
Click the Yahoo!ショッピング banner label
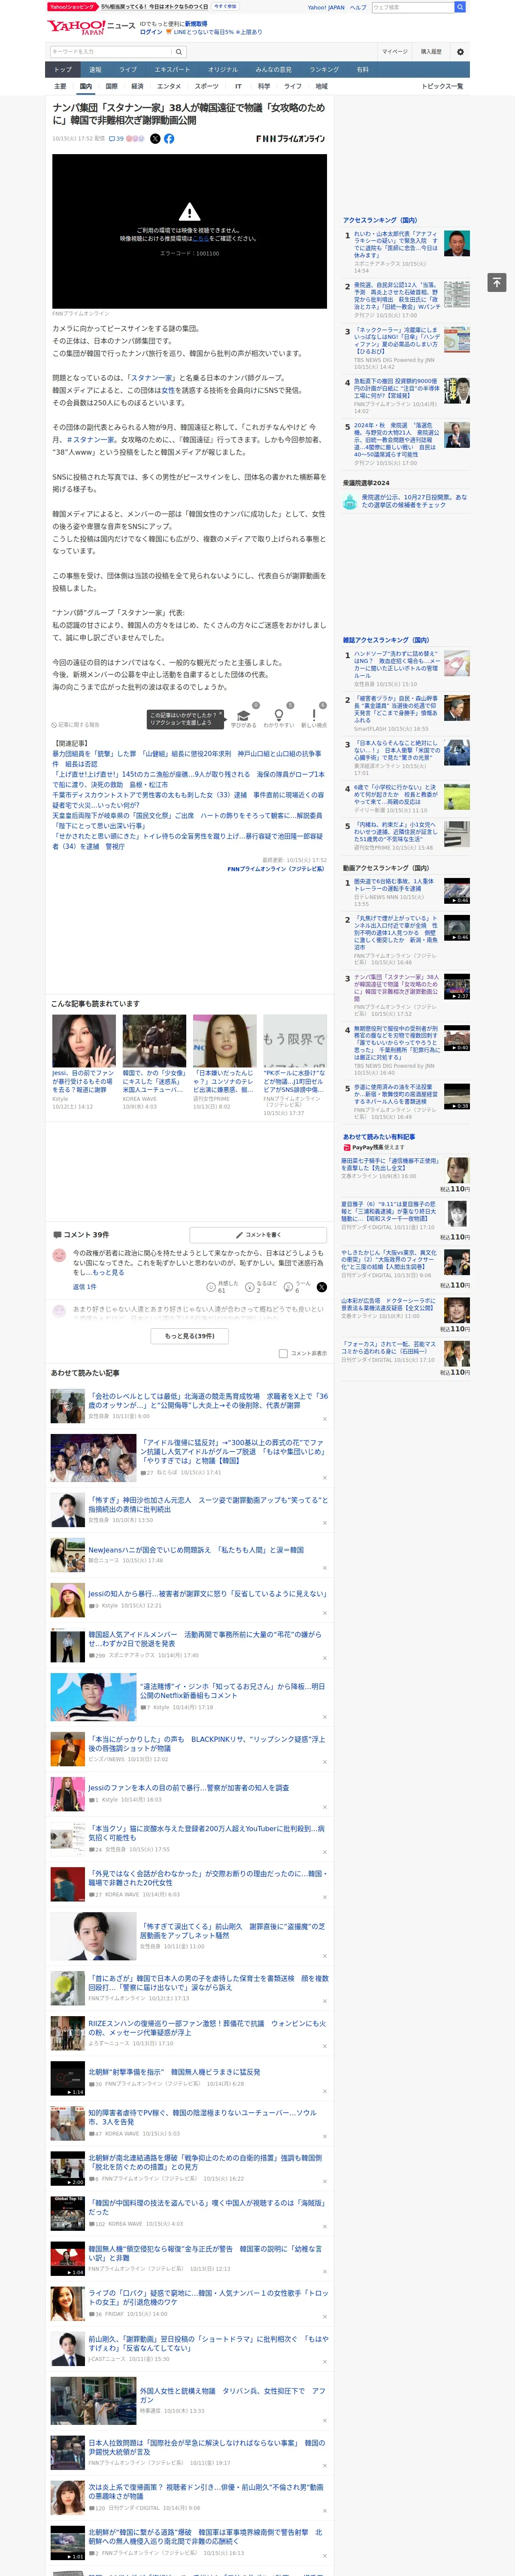[x=72, y=7]
